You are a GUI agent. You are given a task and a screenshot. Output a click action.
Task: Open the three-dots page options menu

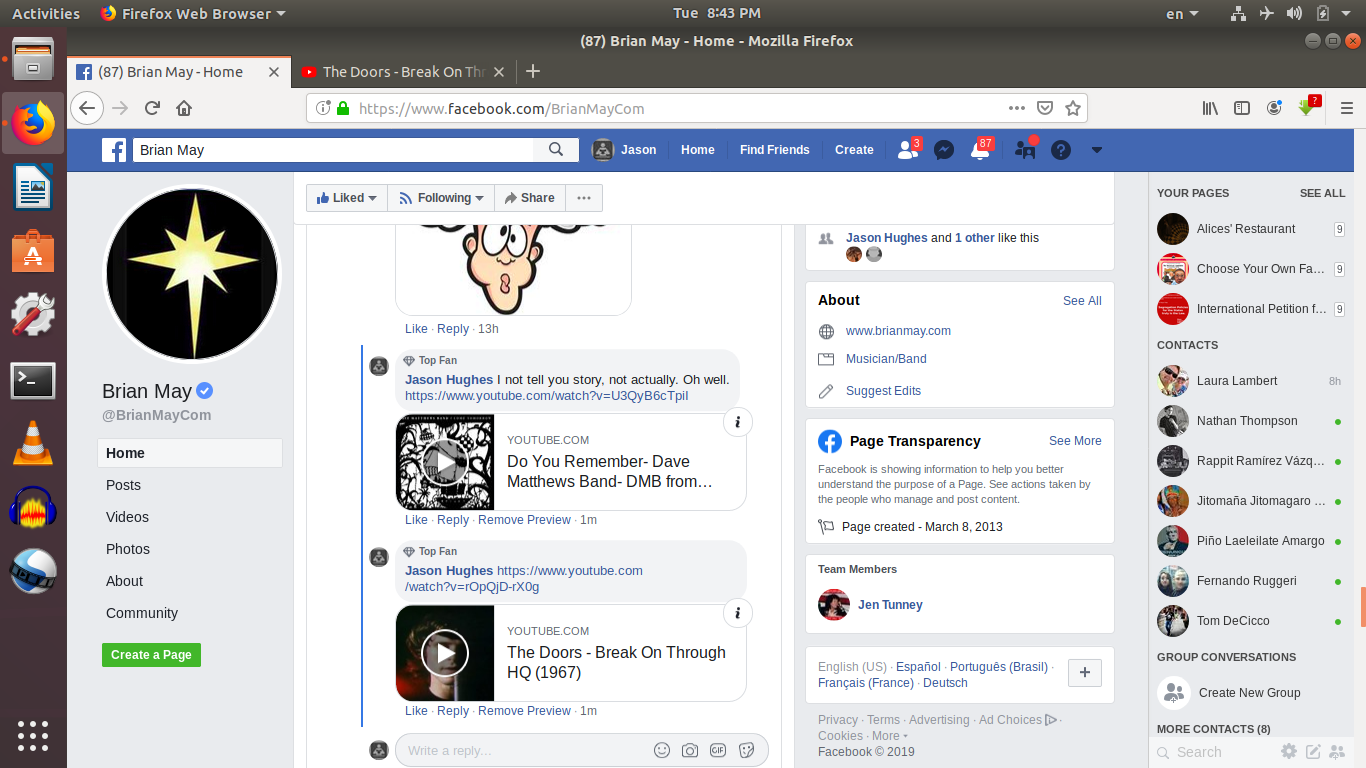pos(584,198)
